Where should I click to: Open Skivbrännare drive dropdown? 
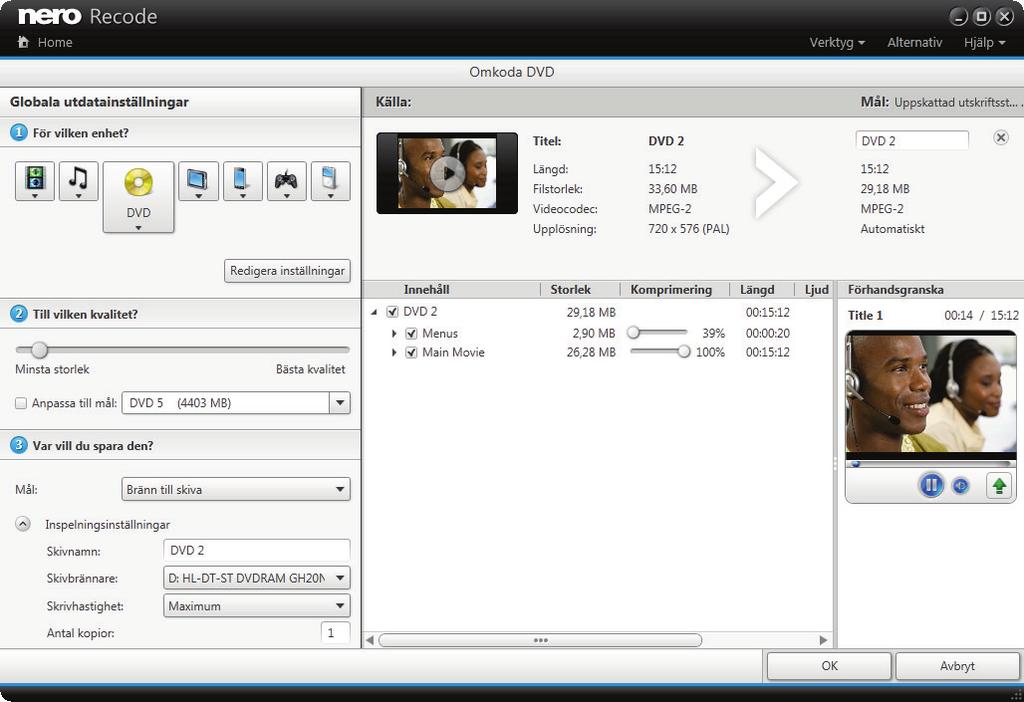(x=257, y=578)
